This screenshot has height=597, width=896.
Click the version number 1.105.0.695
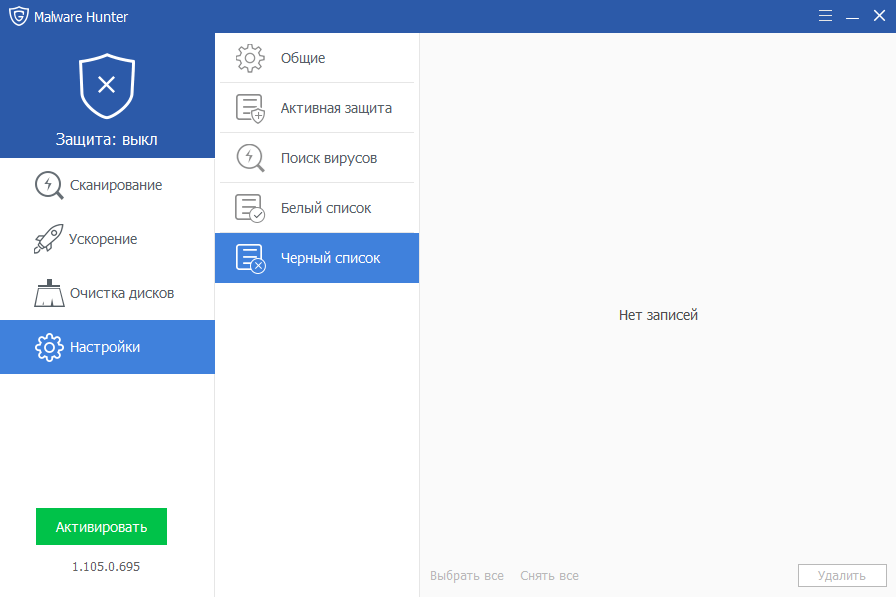pos(106,567)
